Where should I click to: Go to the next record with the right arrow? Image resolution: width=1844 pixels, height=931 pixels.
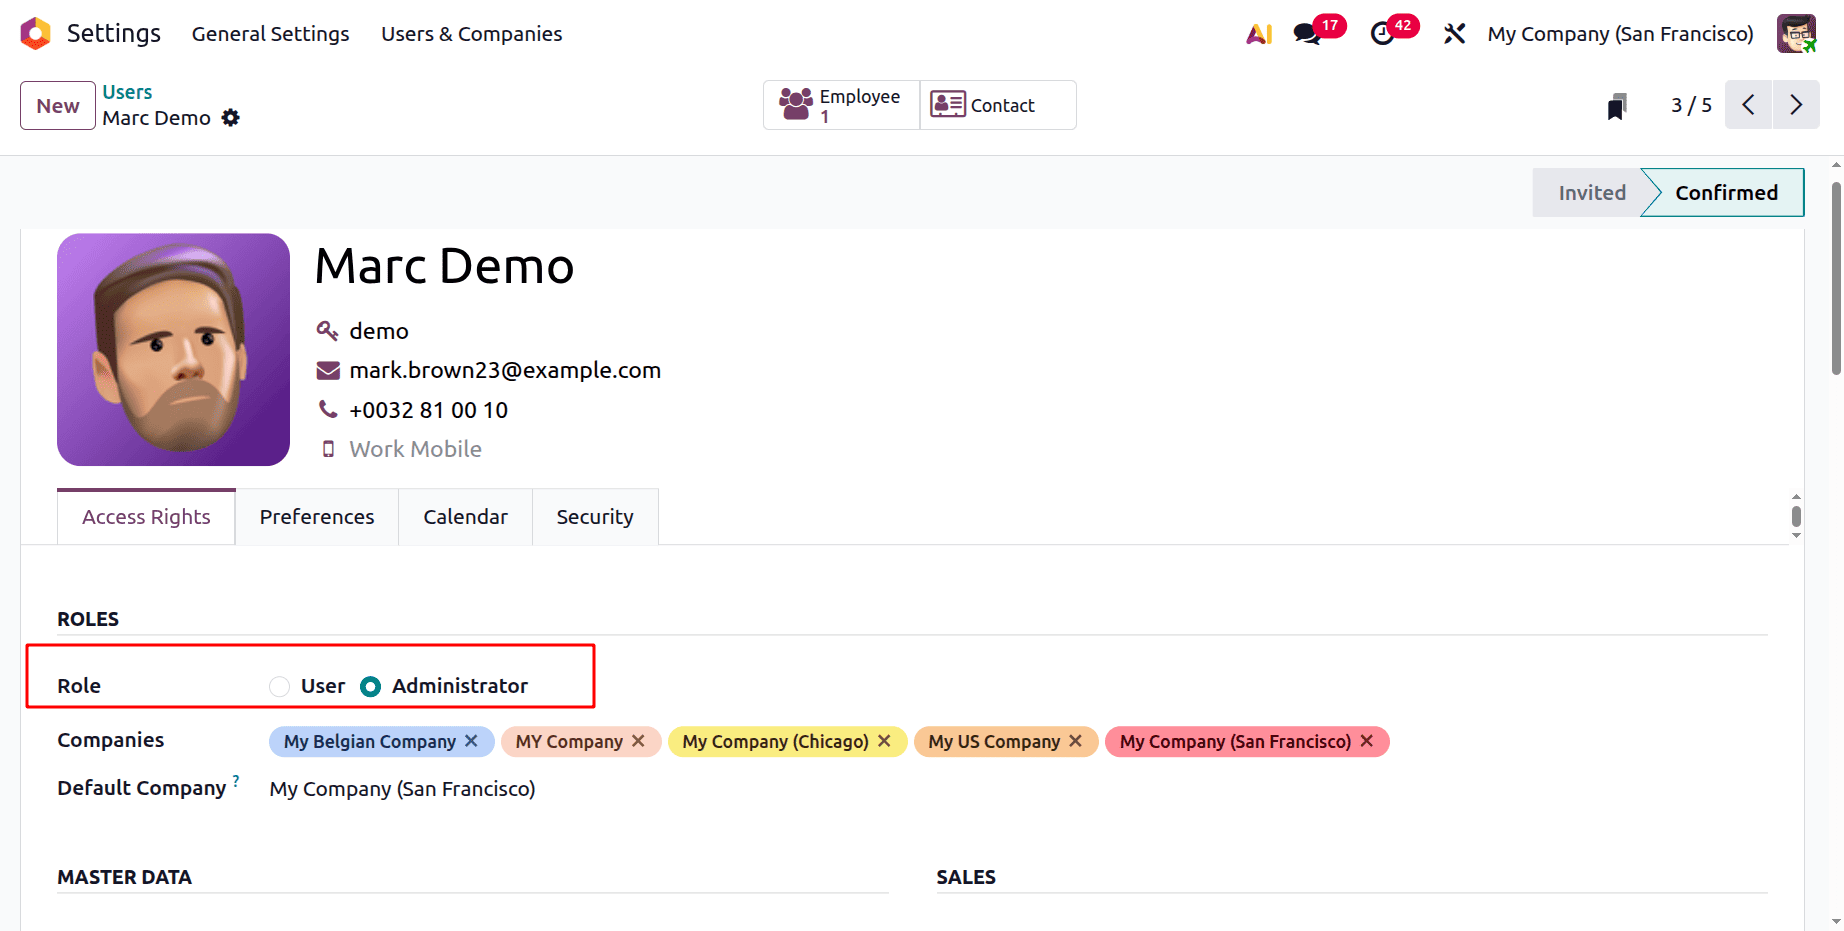coord(1796,104)
